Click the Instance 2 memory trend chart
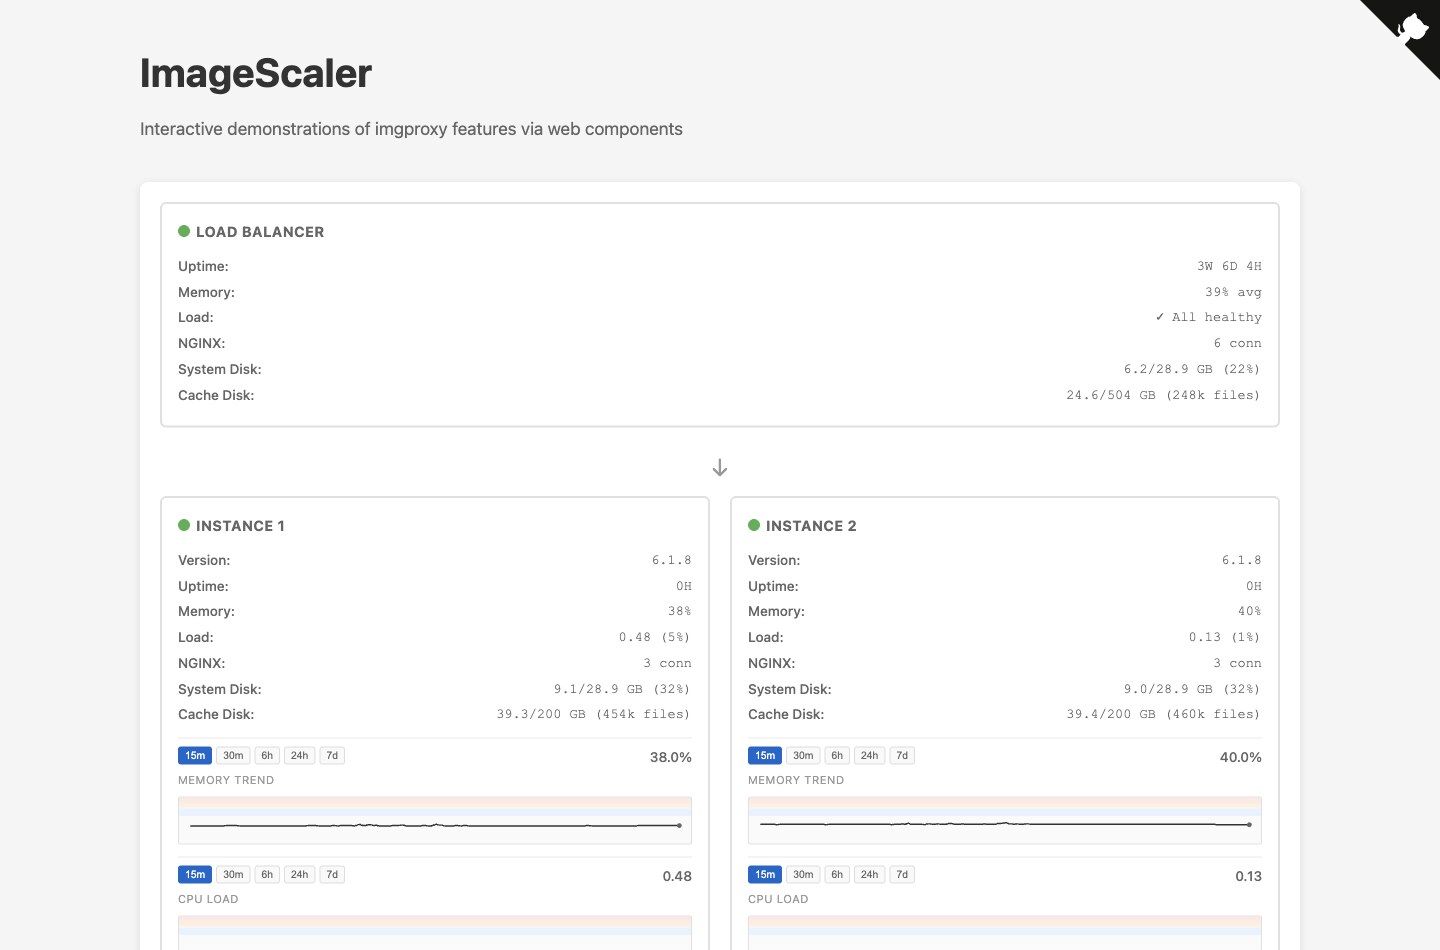 1005,820
